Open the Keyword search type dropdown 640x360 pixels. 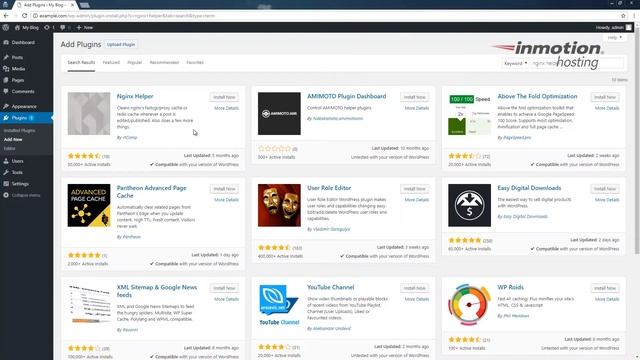(x=516, y=63)
